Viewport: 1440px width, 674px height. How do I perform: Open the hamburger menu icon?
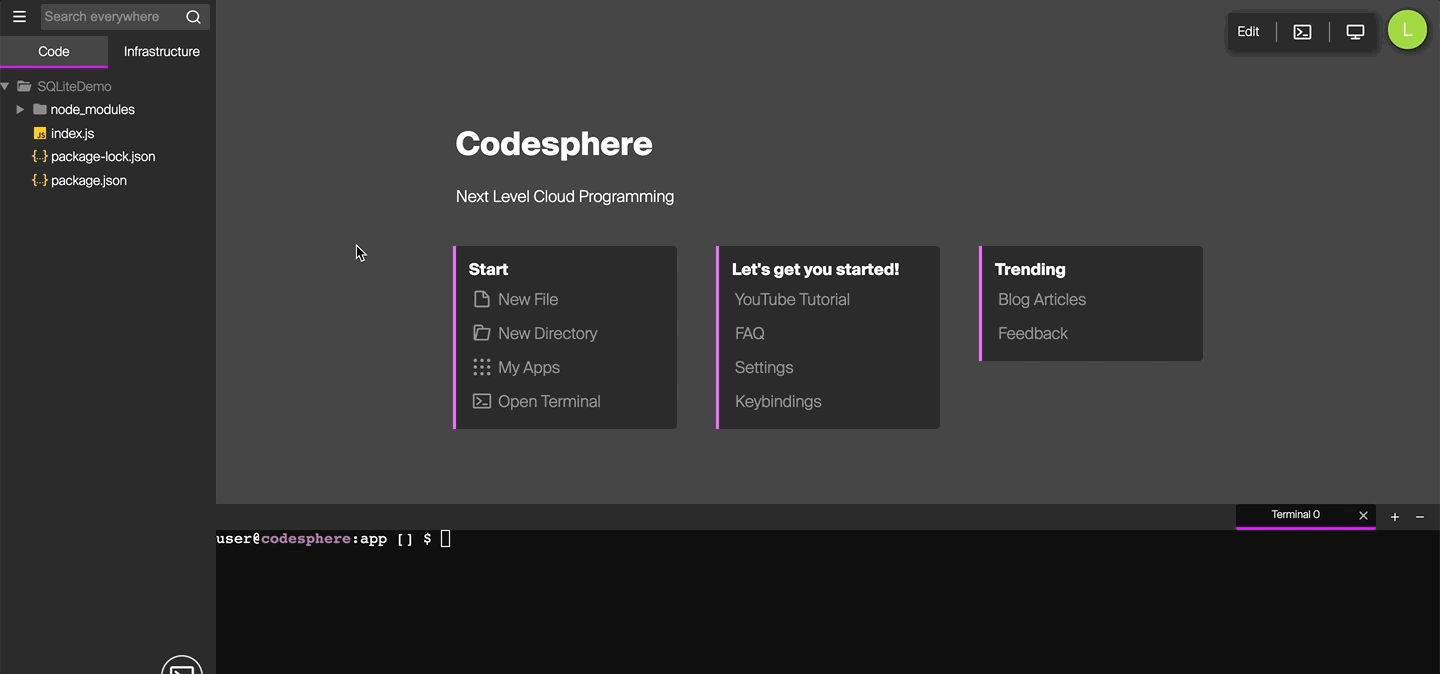pyautogui.click(x=19, y=17)
